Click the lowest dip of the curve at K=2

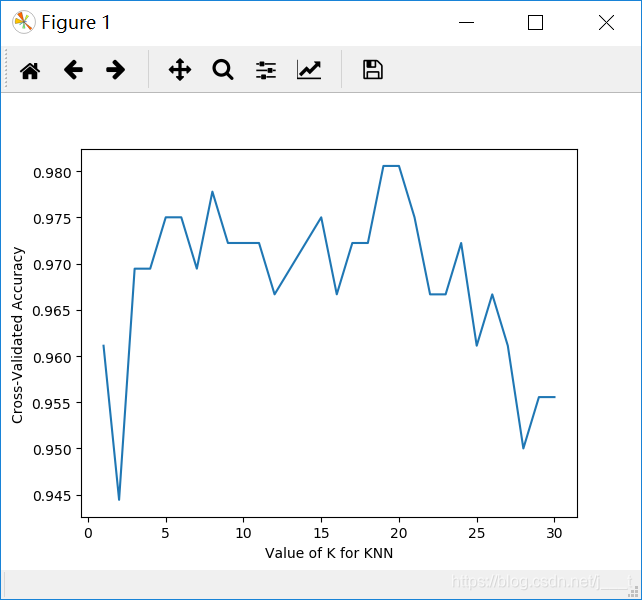[119, 499]
